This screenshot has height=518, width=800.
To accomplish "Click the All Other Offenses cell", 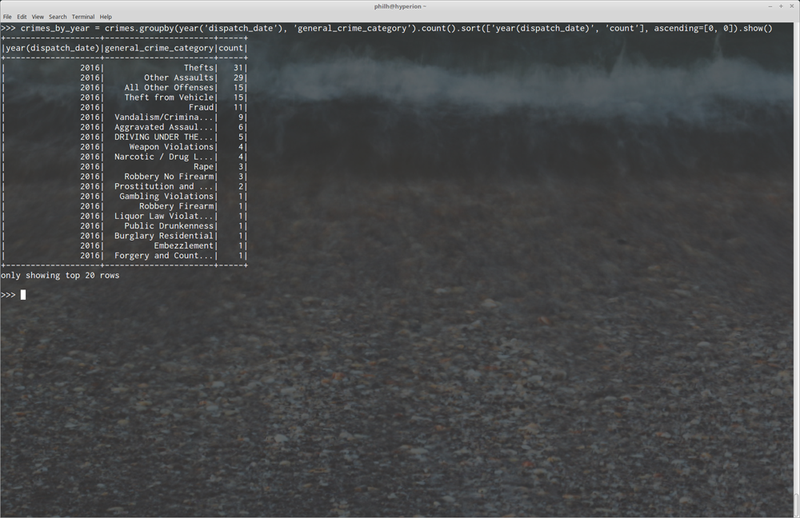I will [169, 87].
